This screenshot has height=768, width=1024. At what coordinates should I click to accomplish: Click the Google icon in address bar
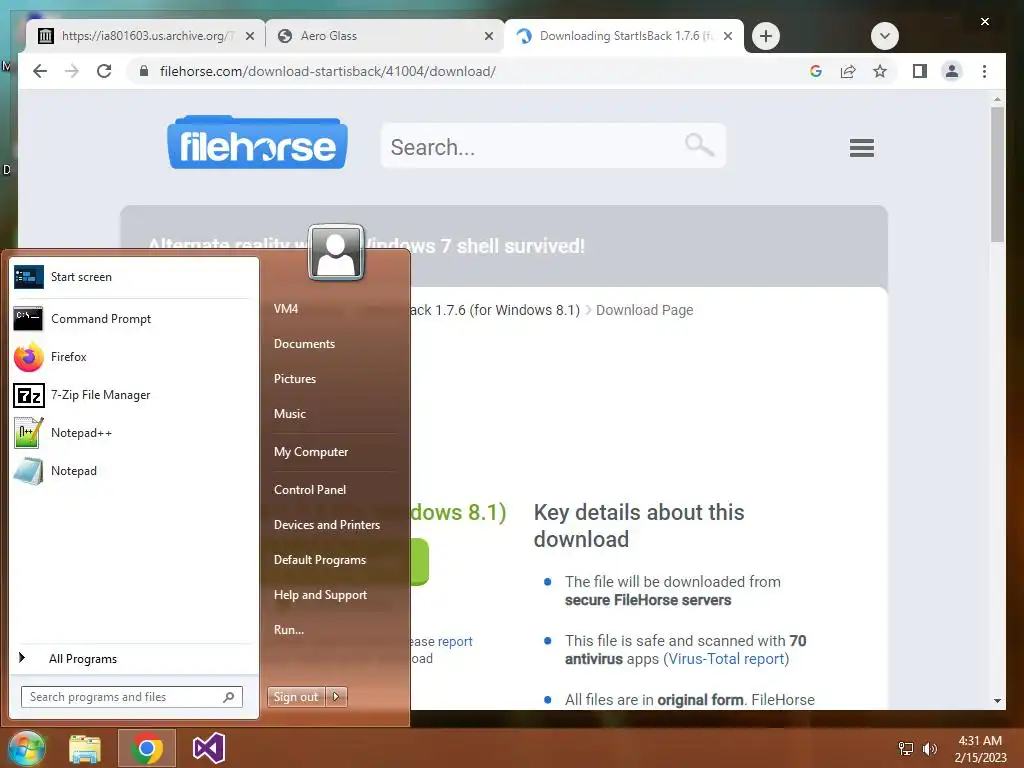click(816, 71)
